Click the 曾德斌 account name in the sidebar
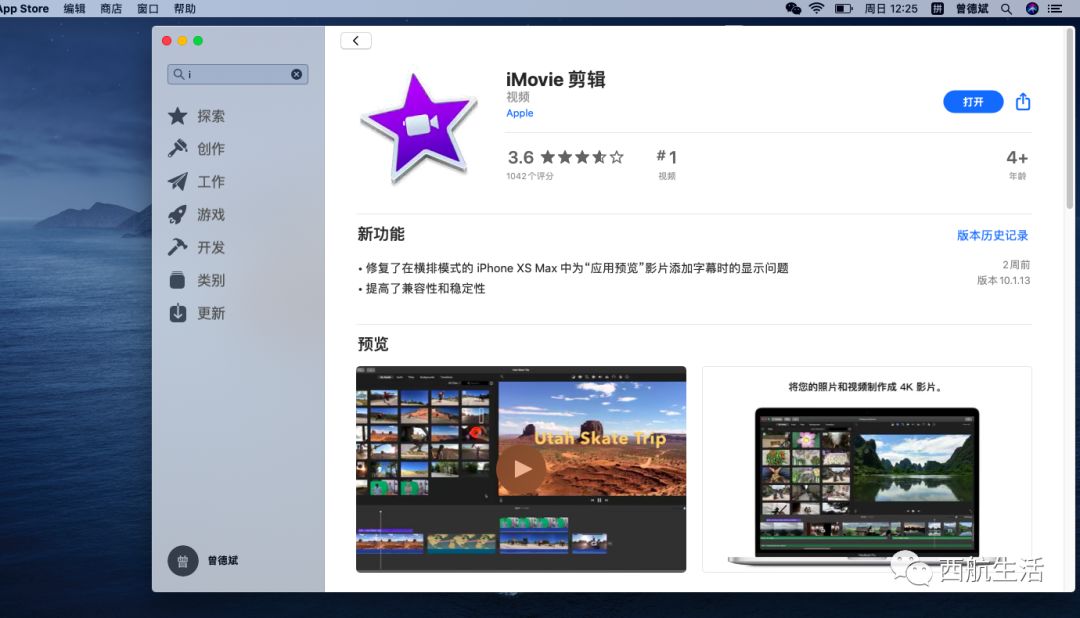1080x618 pixels. 223,561
